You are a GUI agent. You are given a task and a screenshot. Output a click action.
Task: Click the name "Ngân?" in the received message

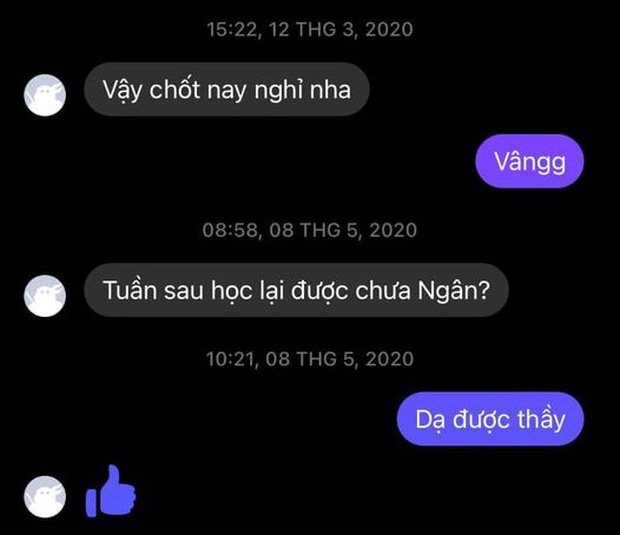tap(454, 291)
